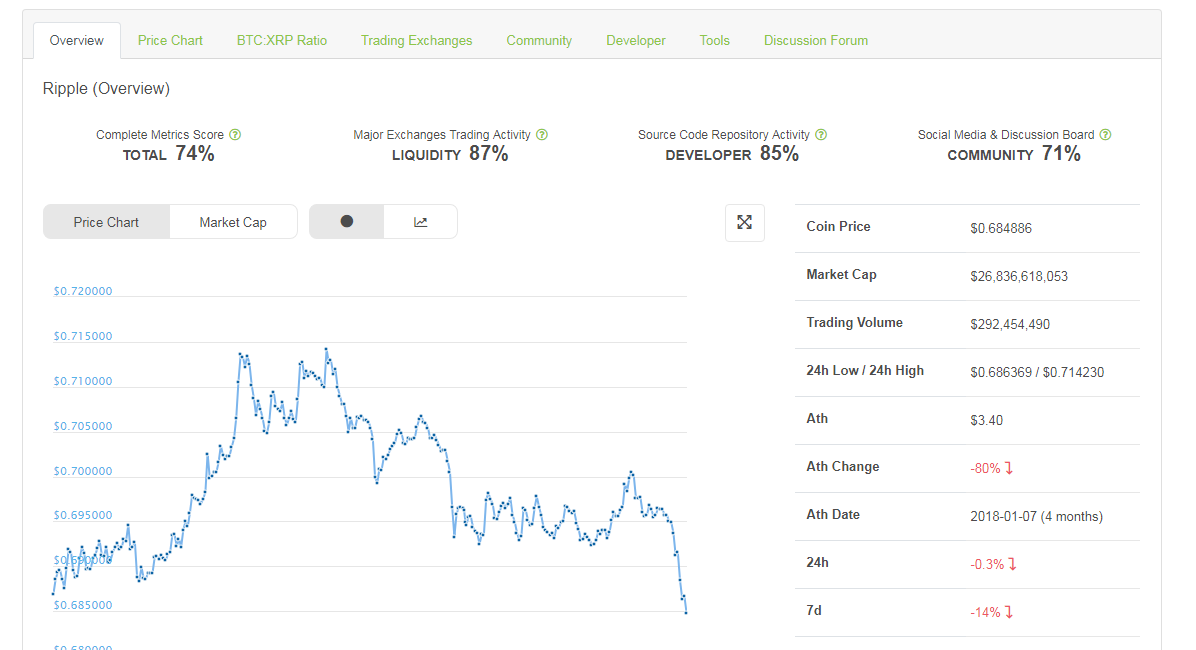Click the $0.700000 axis label
Viewport: 1196px width, 650px height.
tap(82, 471)
